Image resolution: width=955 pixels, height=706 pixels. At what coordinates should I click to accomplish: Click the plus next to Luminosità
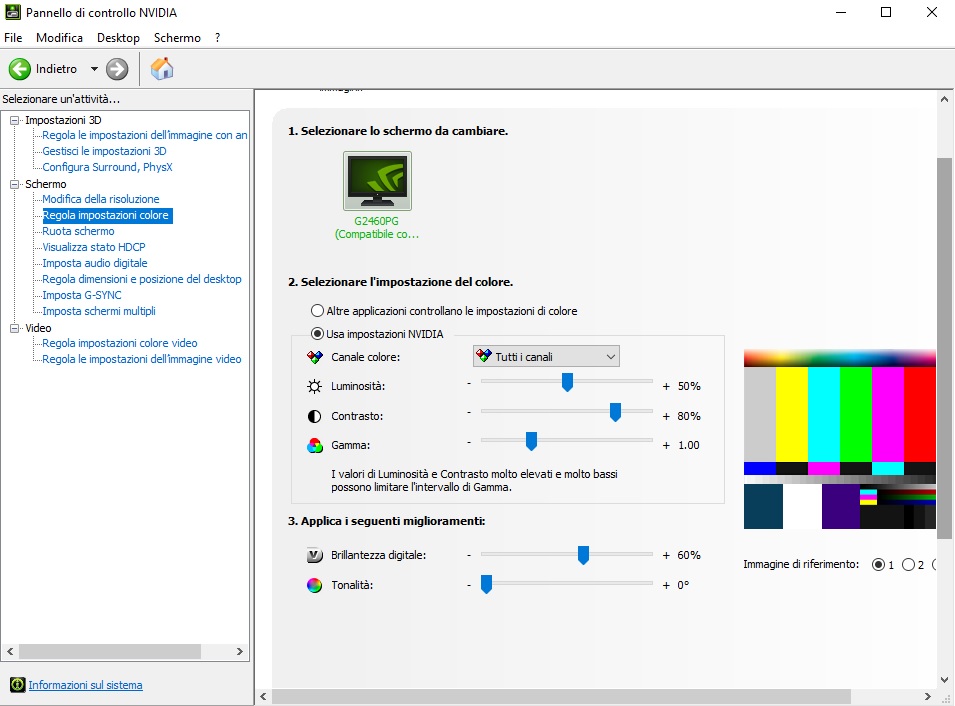pos(666,386)
